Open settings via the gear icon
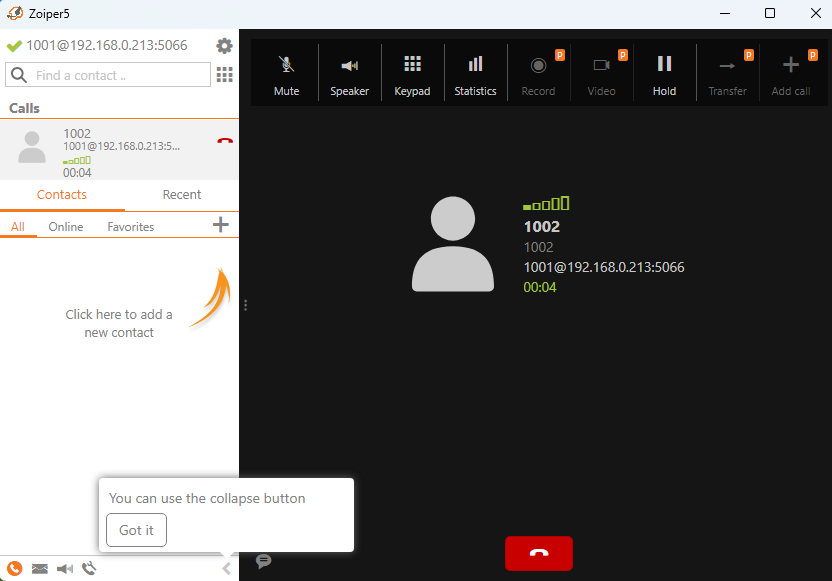Viewport: 832px width, 581px height. point(225,46)
